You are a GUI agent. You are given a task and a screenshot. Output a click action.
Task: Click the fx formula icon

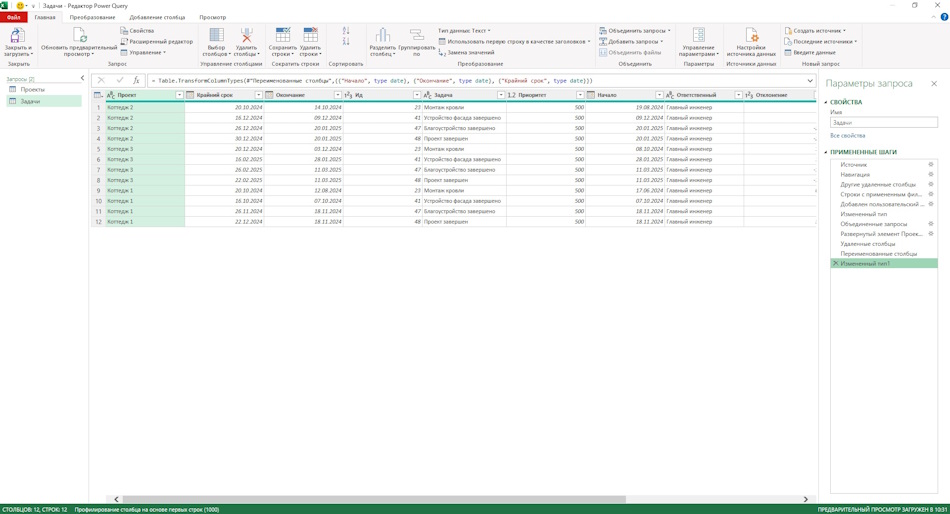click(136, 80)
